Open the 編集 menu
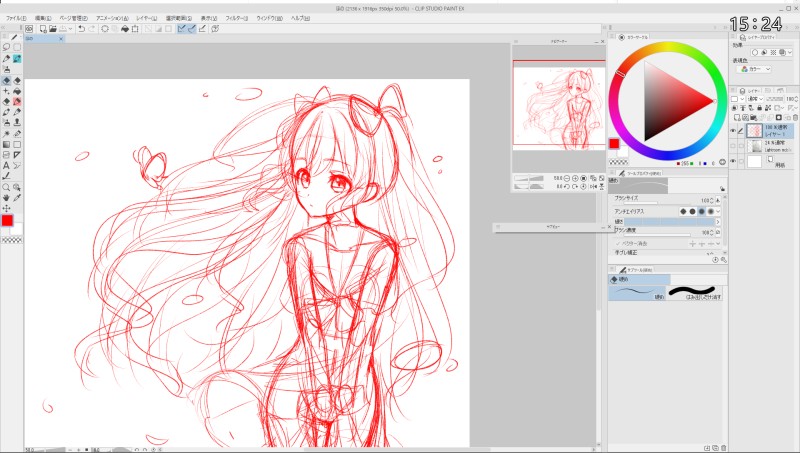The width and height of the screenshot is (800, 453). click(43, 18)
